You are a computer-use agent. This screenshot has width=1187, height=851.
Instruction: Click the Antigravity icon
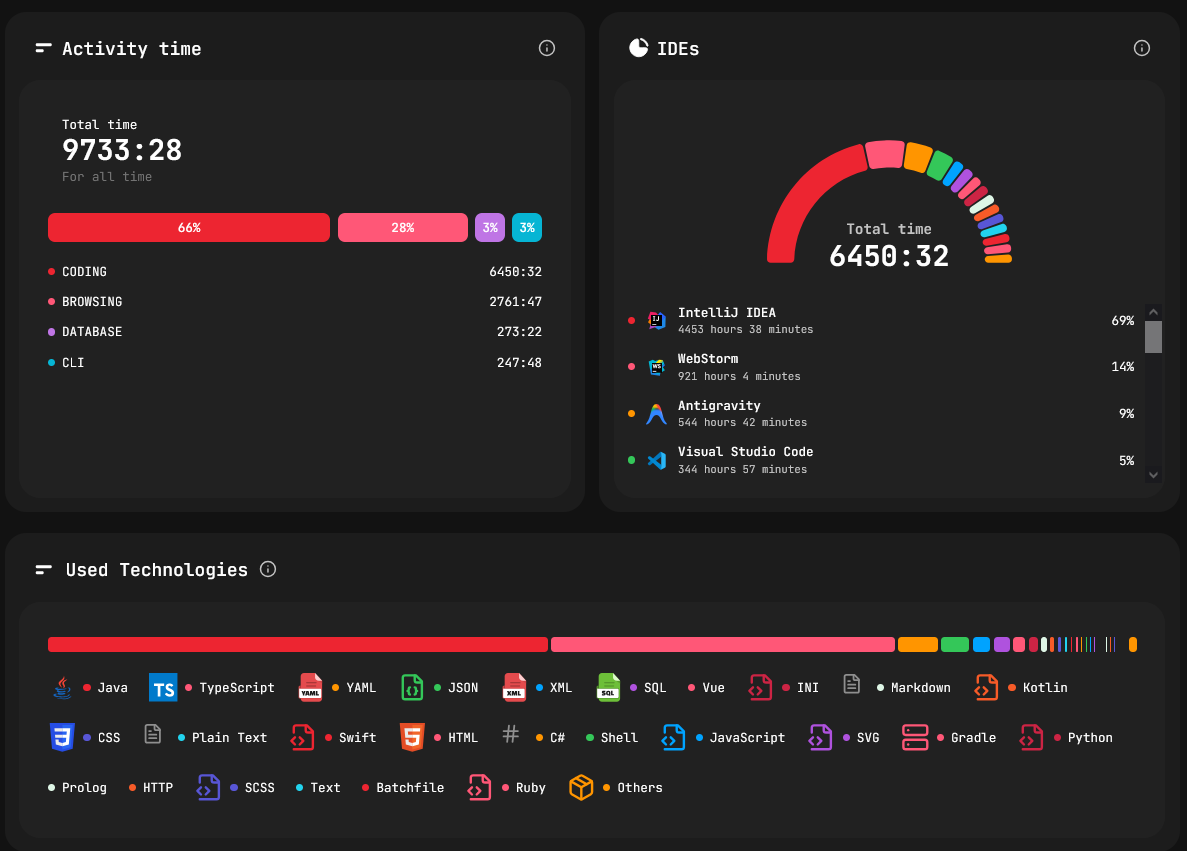tap(655, 412)
